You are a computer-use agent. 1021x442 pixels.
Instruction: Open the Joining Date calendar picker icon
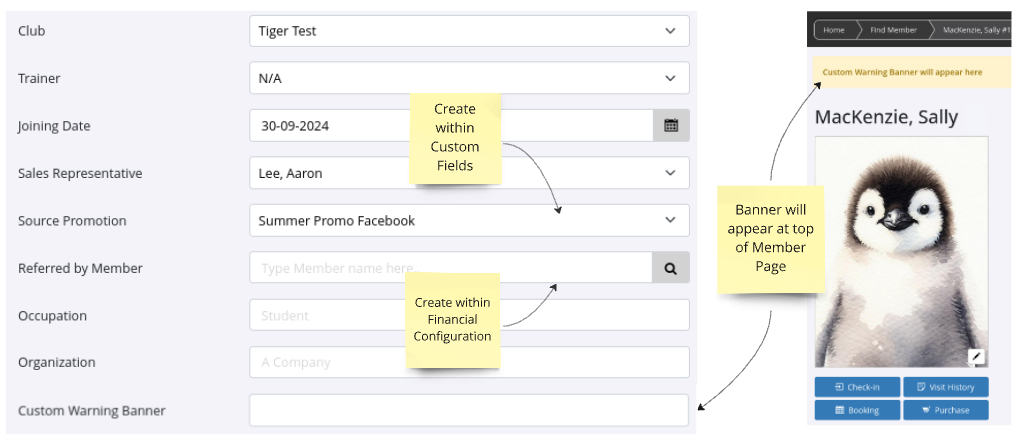tap(671, 126)
